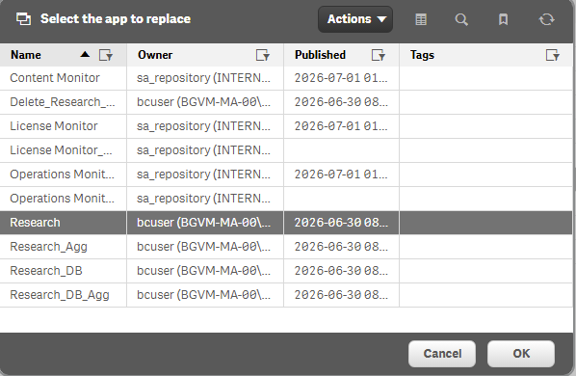Click the search magnifier icon
Screen dimensions: 576x376
(x=461, y=19)
